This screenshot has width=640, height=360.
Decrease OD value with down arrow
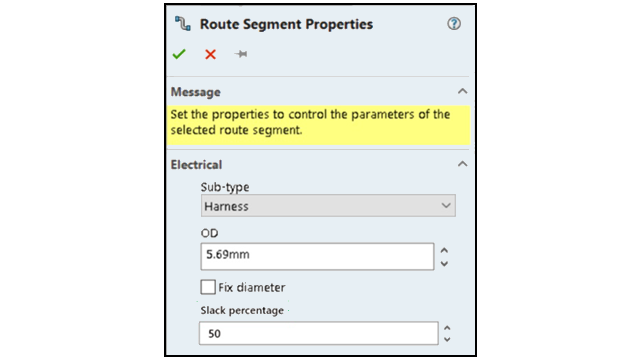444,264
